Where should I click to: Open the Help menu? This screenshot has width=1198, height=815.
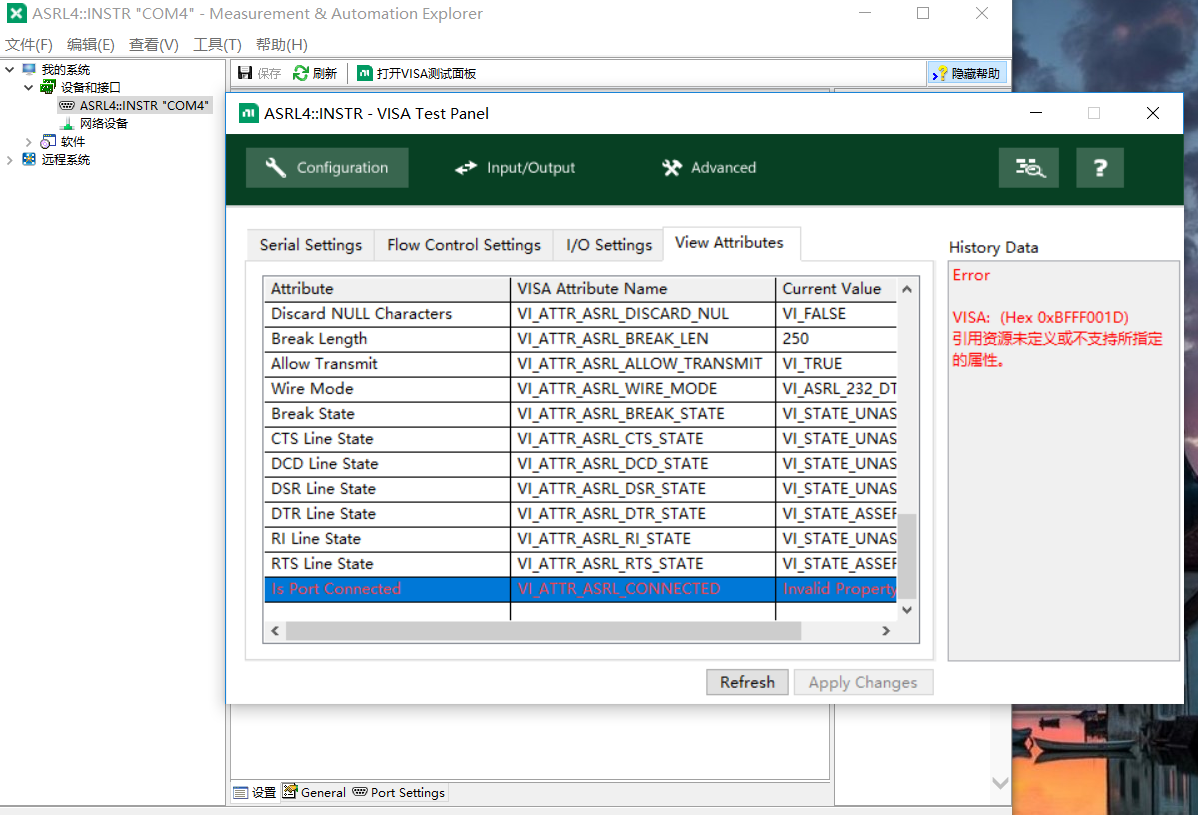pos(282,44)
